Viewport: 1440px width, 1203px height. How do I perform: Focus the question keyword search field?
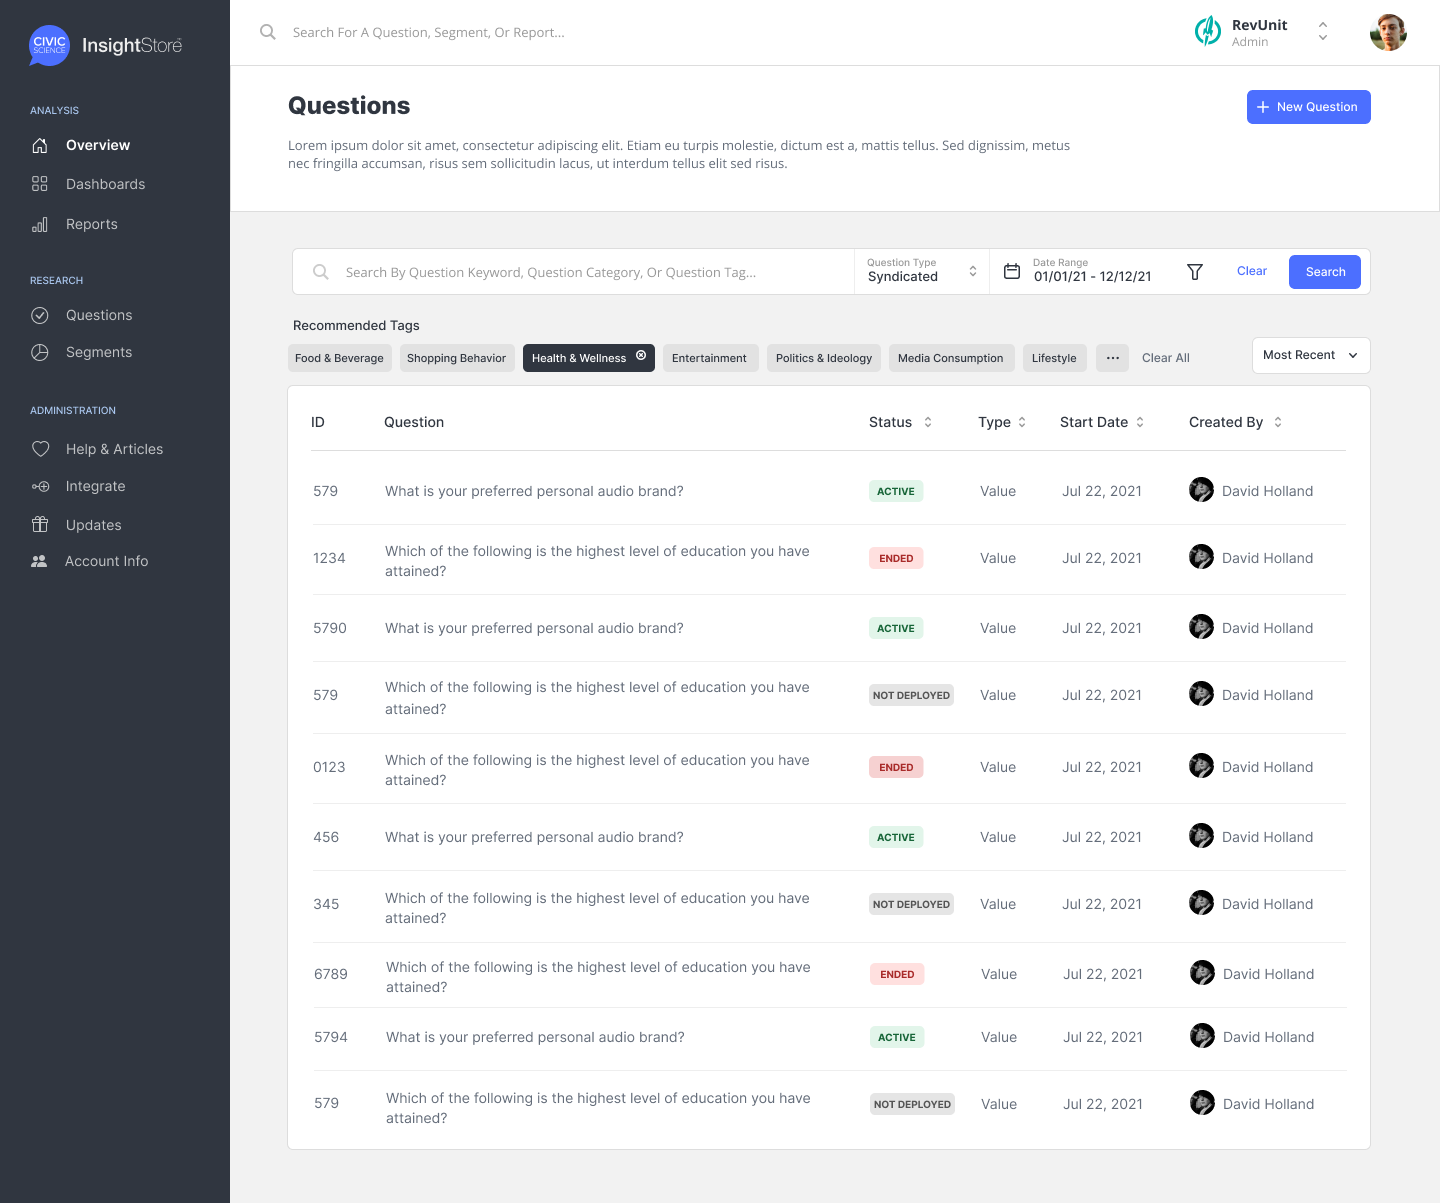[574, 272]
